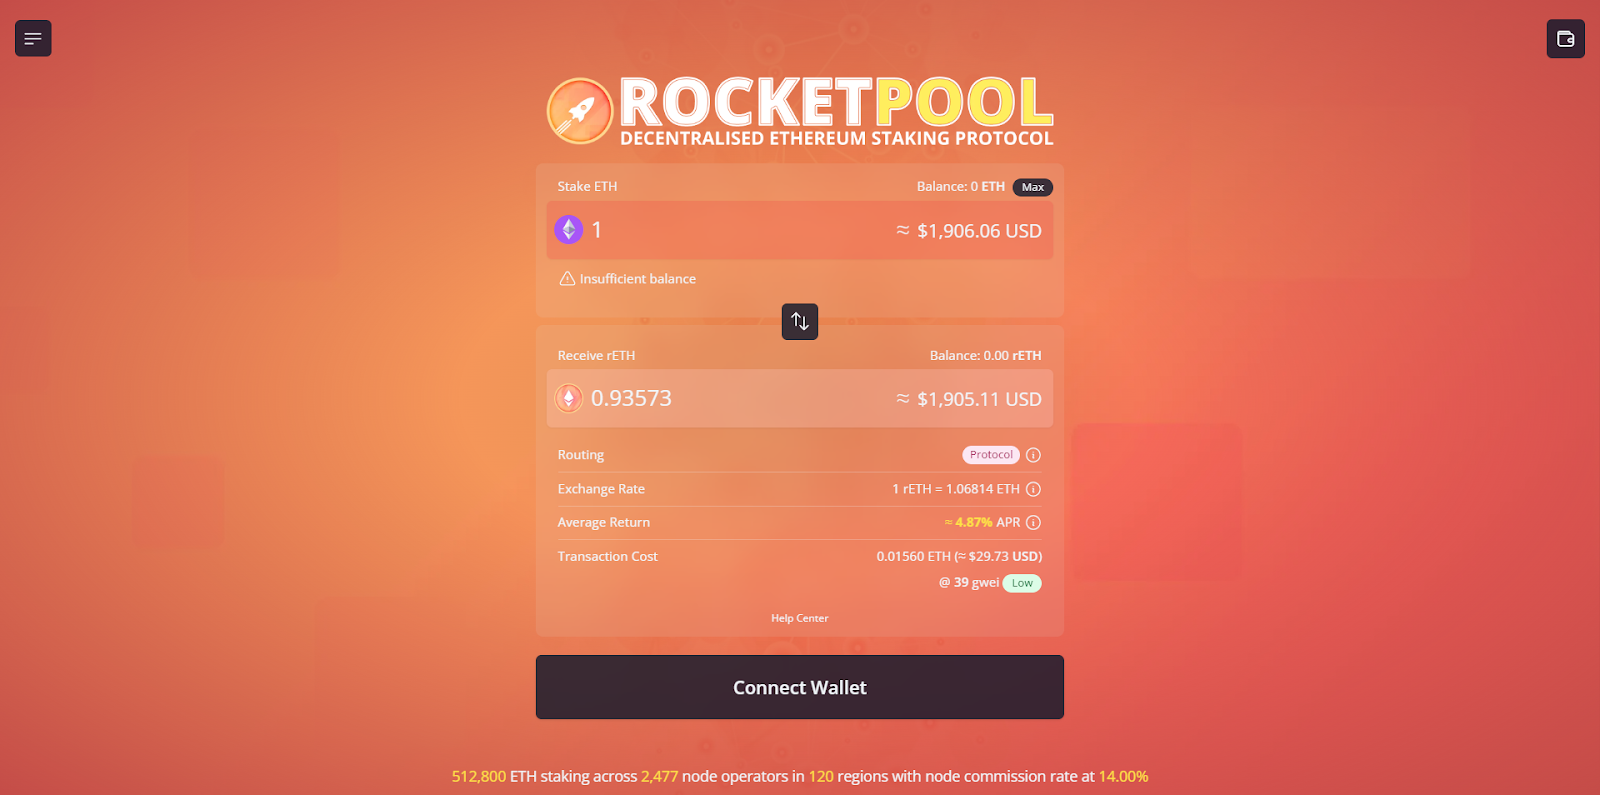The height and width of the screenshot is (795, 1600).
Task: Click the 14.00% commission rate text
Action: [x=1123, y=776]
